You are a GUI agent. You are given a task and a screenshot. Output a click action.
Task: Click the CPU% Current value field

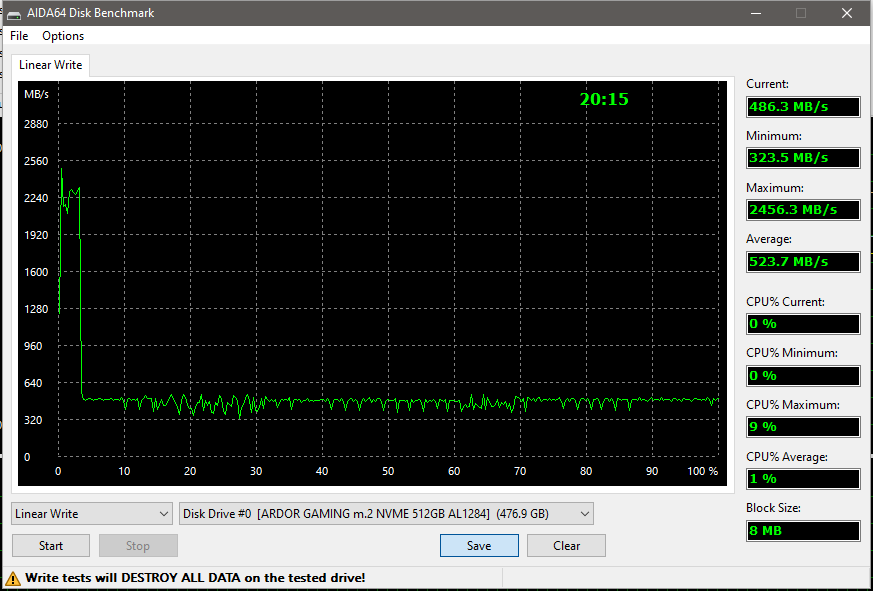coord(803,324)
